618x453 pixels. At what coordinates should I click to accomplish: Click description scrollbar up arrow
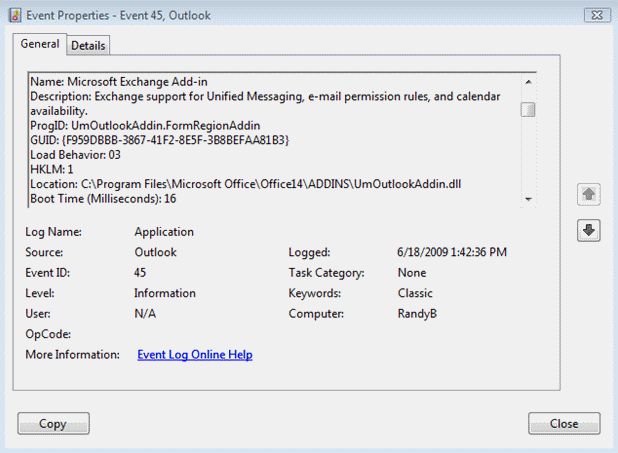[x=528, y=82]
